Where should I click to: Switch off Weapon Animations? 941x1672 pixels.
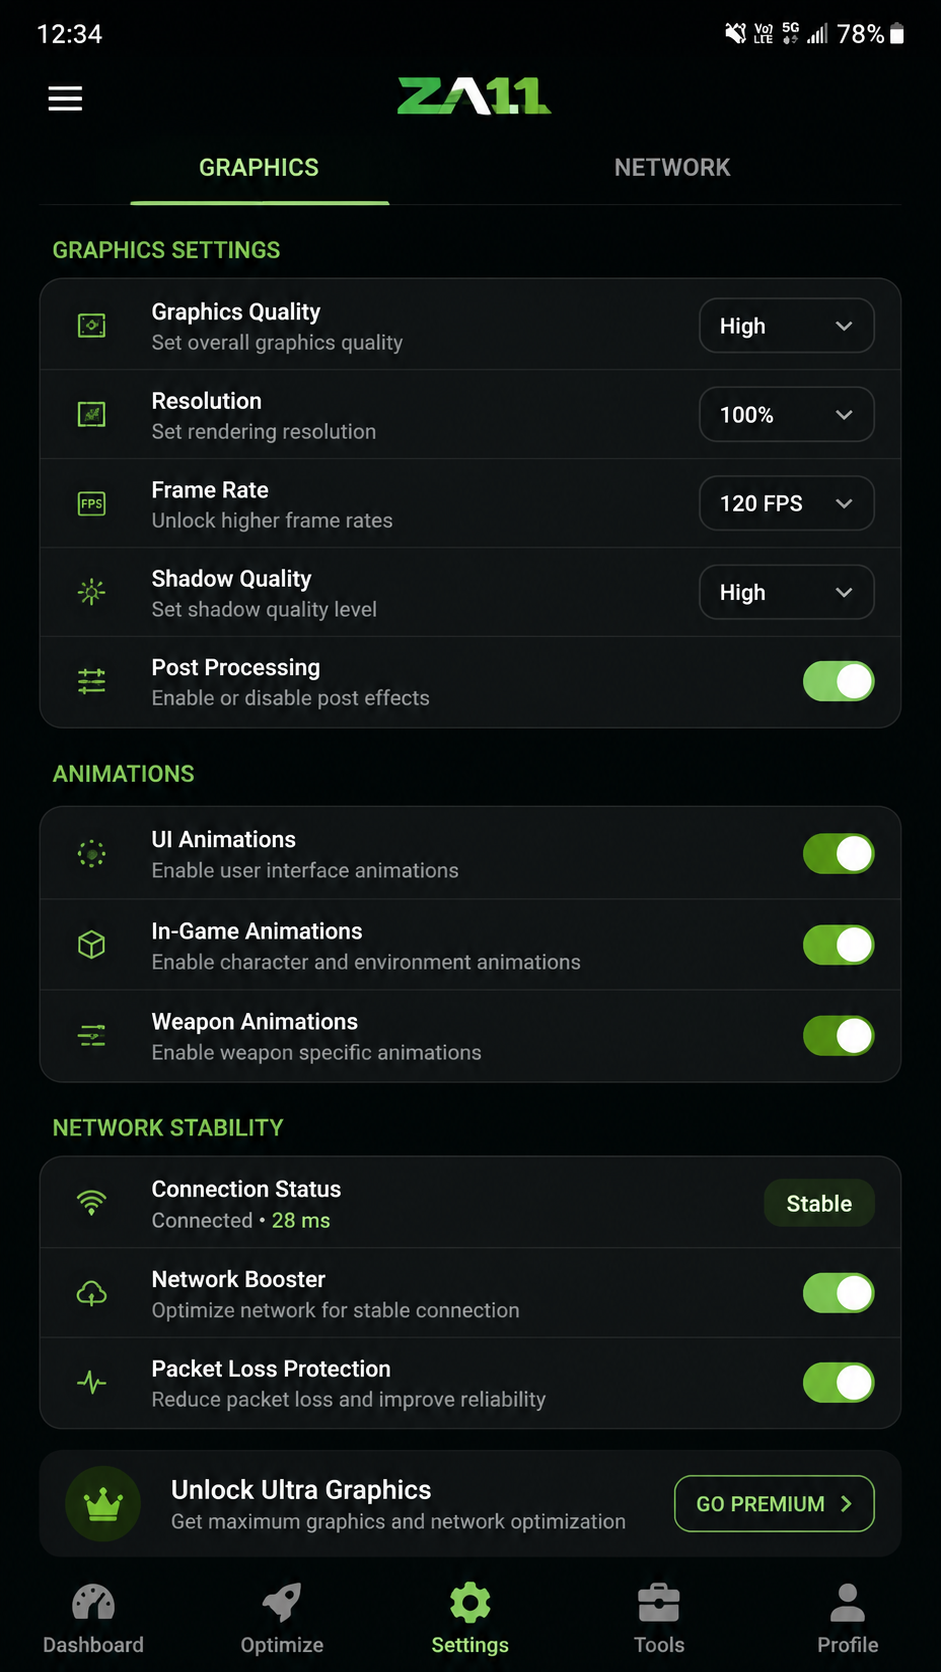(x=839, y=1036)
